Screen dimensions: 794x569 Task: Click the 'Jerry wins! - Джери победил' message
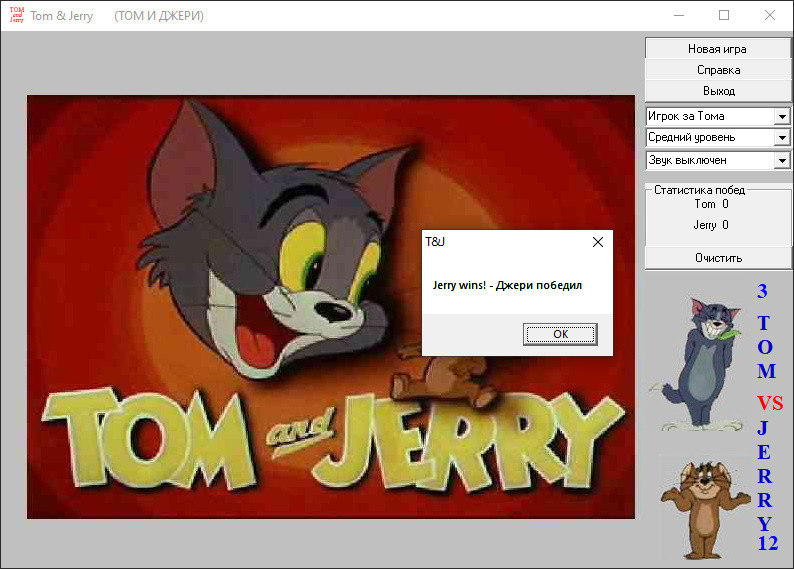[507, 285]
